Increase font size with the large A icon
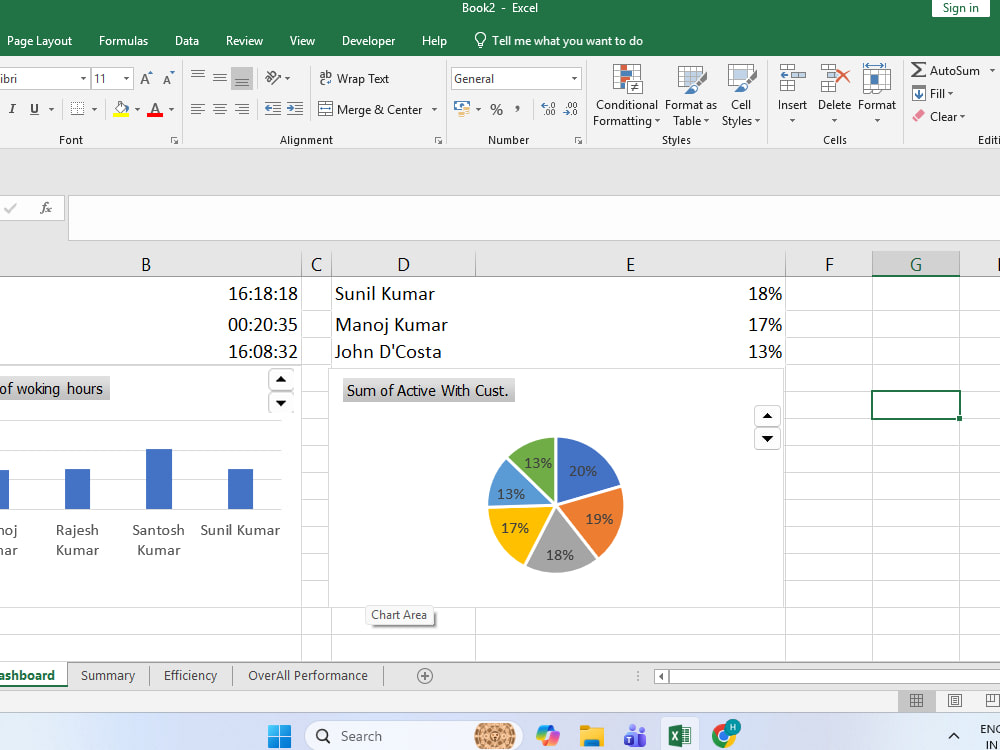The width and height of the screenshot is (1000, 750). tap(146, 78)
